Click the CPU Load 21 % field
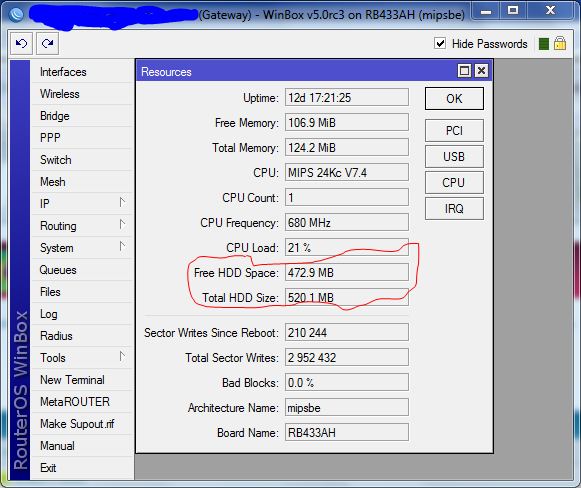Viewport: 581px width, 488px height. pos(347,248)
